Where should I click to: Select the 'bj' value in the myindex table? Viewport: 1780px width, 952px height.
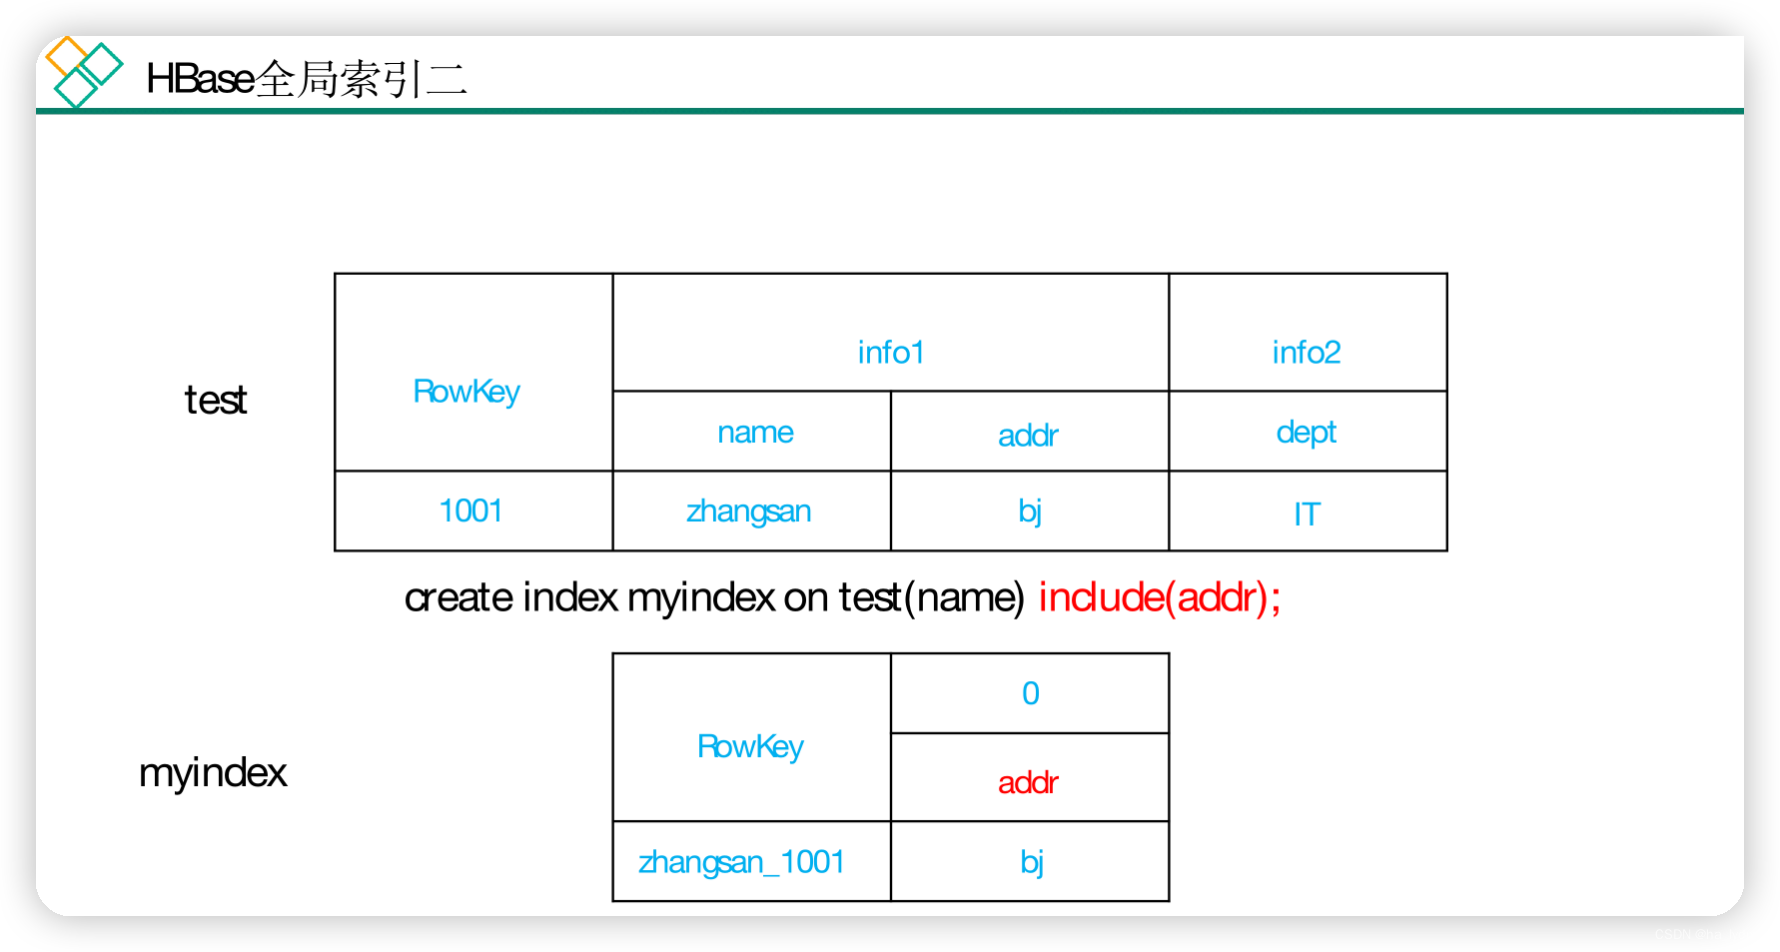coord(1032,862)
